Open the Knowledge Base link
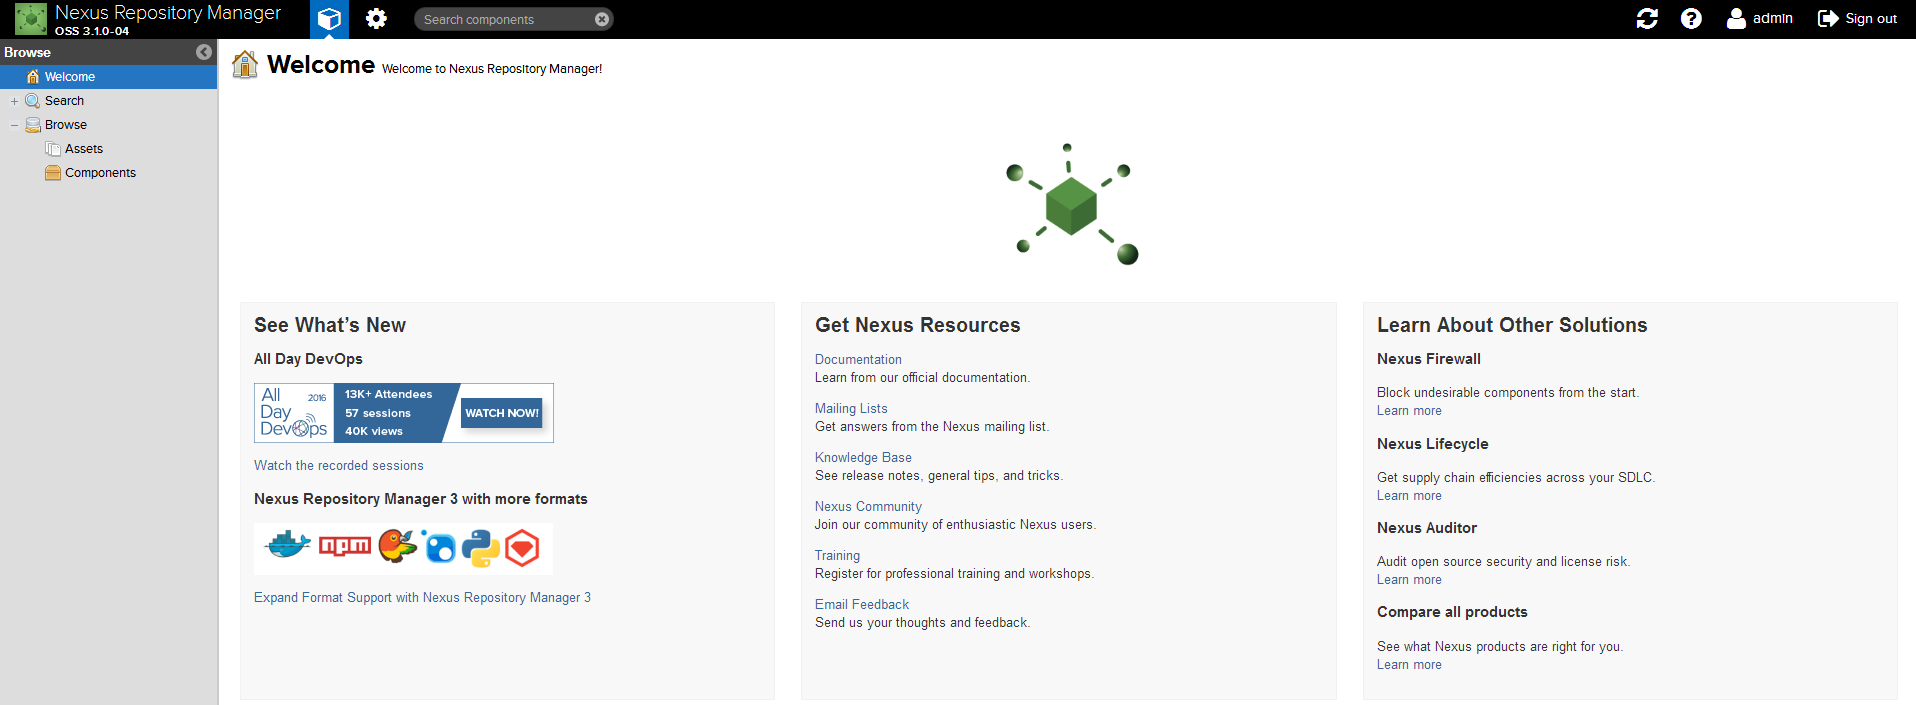 (x=863, y=458)
